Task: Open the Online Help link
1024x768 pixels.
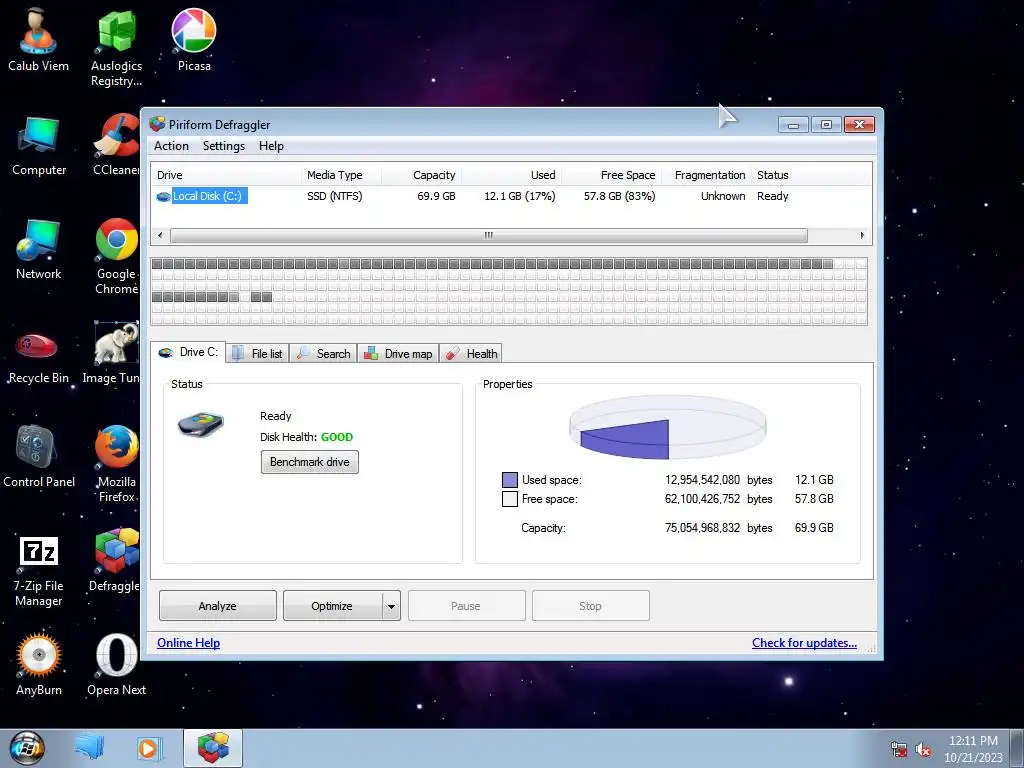Action: pyautogui.click(x=188, y=643)
